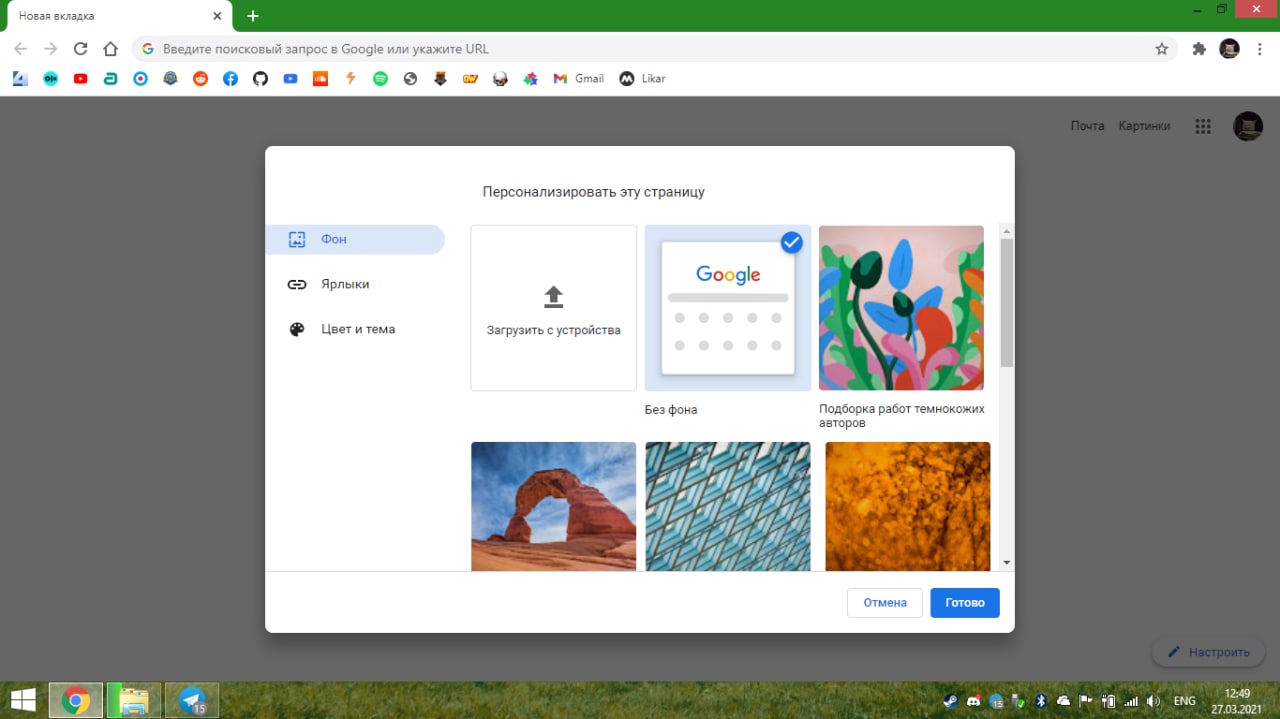
Task: Choose the red rock arch background
Action: (x=554, y=506)
